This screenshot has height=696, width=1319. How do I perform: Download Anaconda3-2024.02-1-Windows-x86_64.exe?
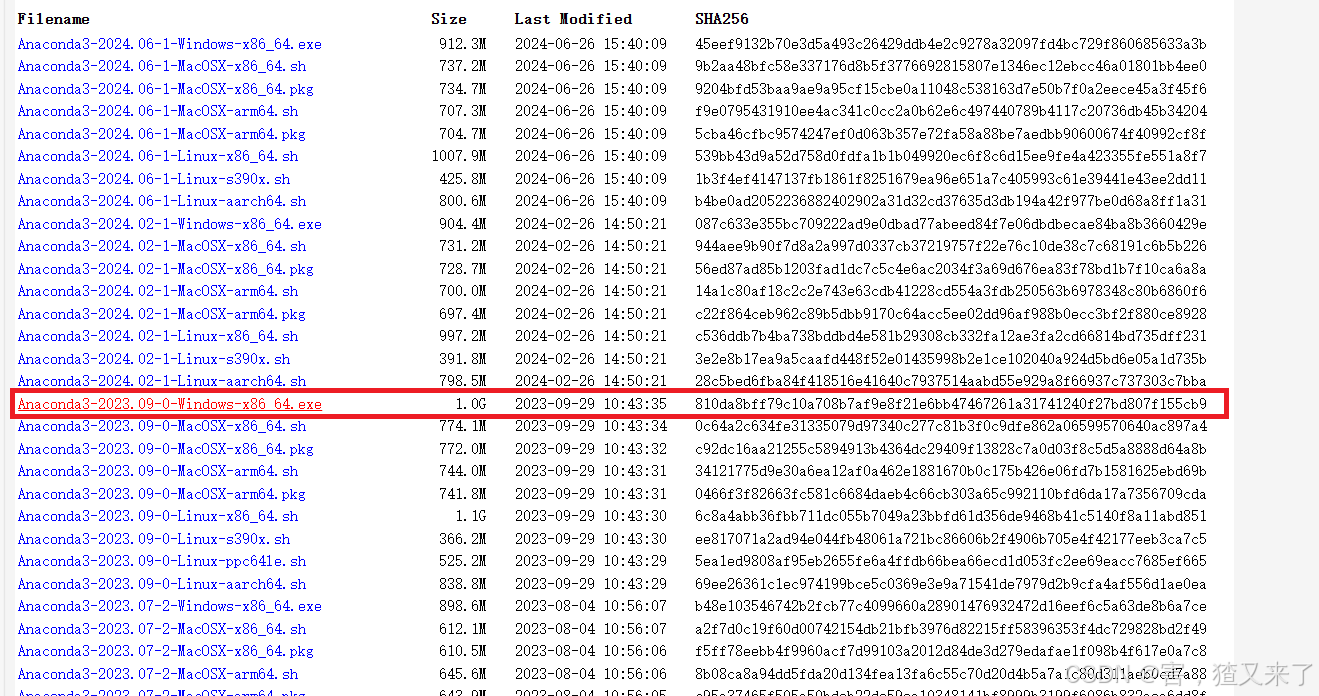tap(169, 224)
